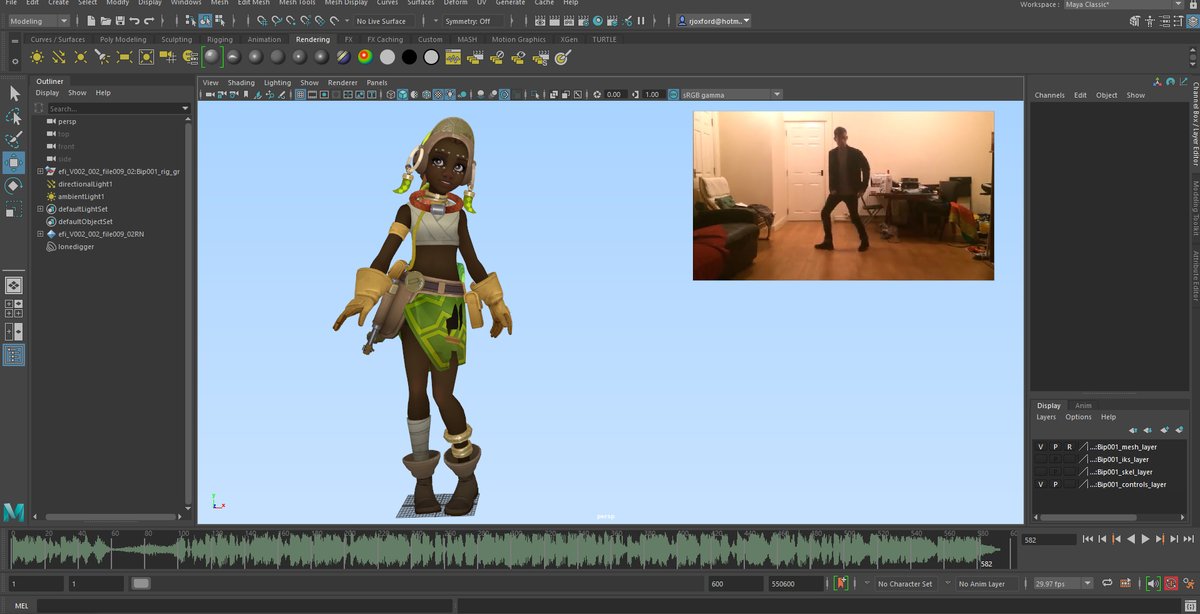Select lonedigger audio node in Outliner

point(75,246)
